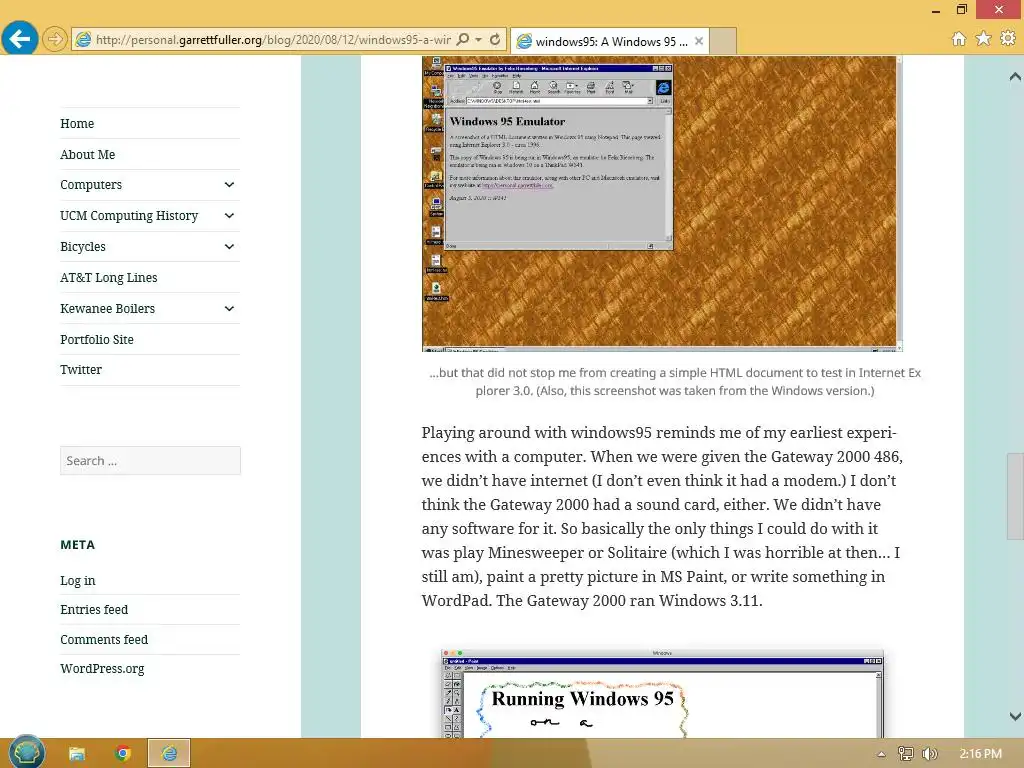Open the volume speaker tray icon
This screenshot has height=768, width=1024.
(x=929, y=754)
